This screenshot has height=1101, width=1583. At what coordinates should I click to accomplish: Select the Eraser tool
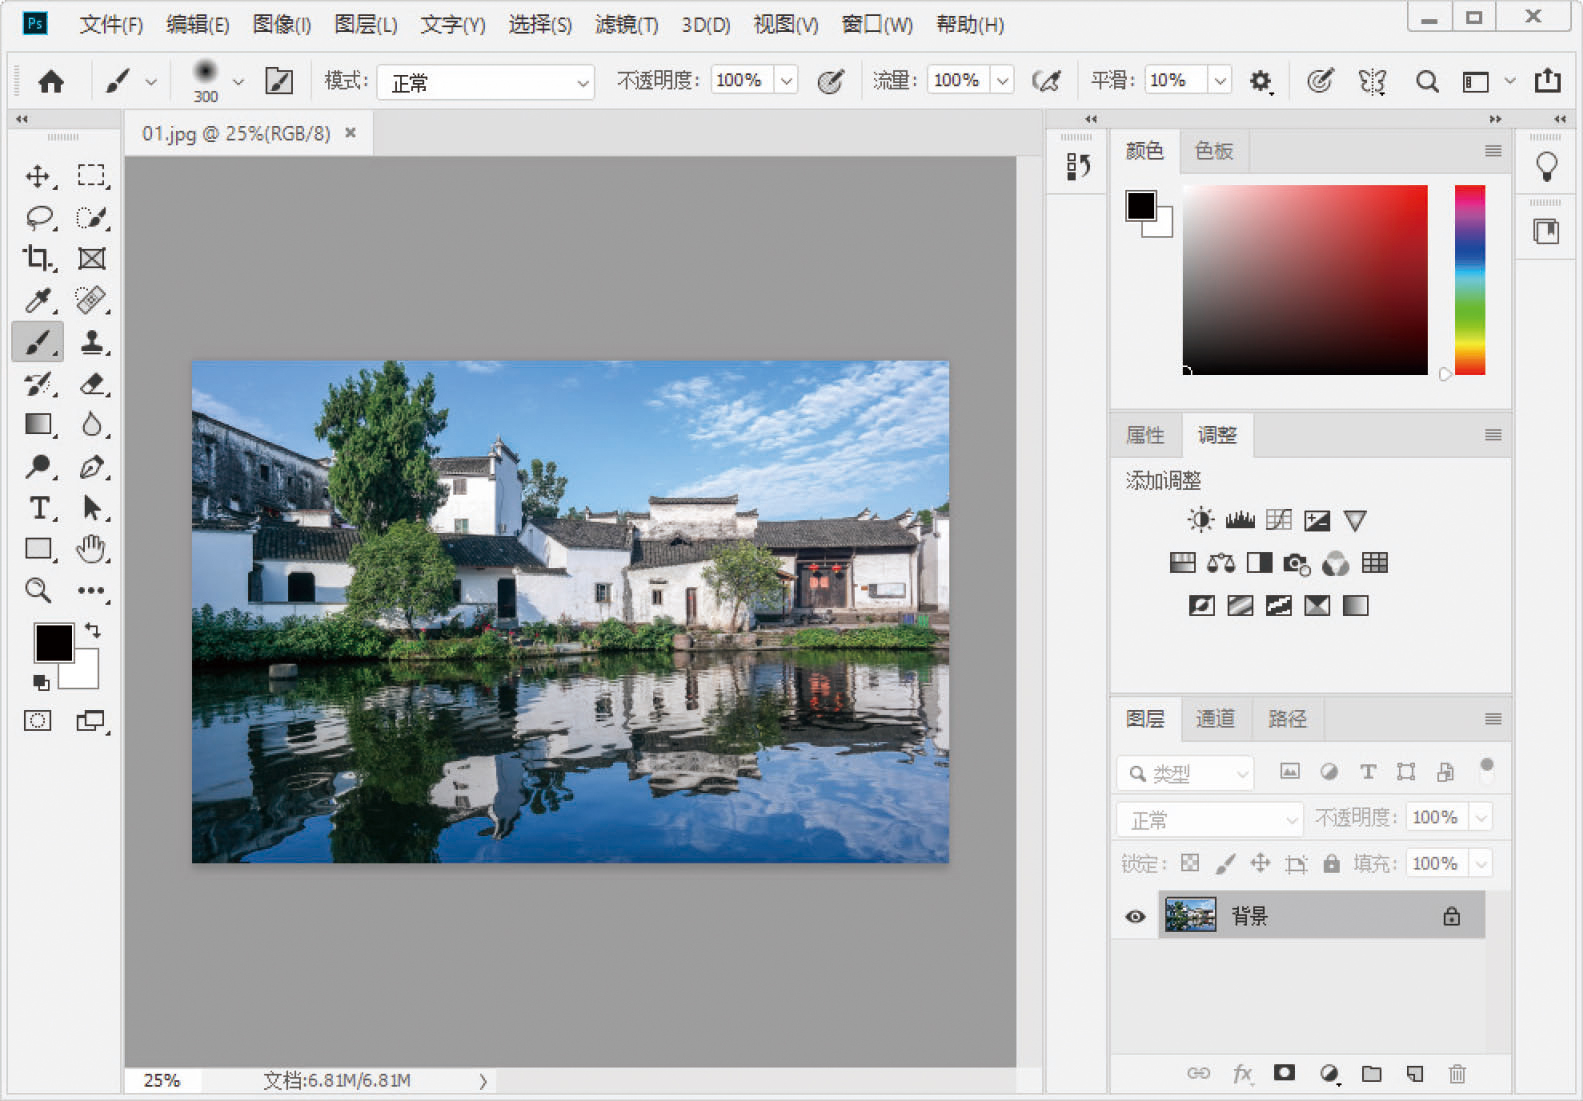point(91,384)
